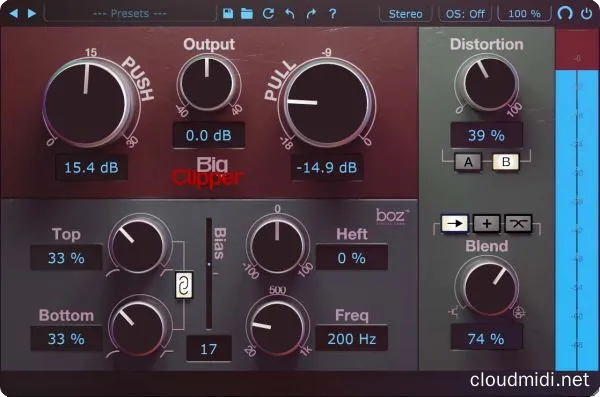Open the 100 % scale selector

(x=524, y=14)
